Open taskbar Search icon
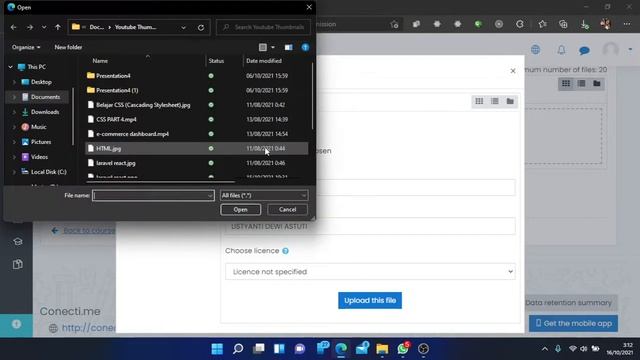 click(238, 349)
